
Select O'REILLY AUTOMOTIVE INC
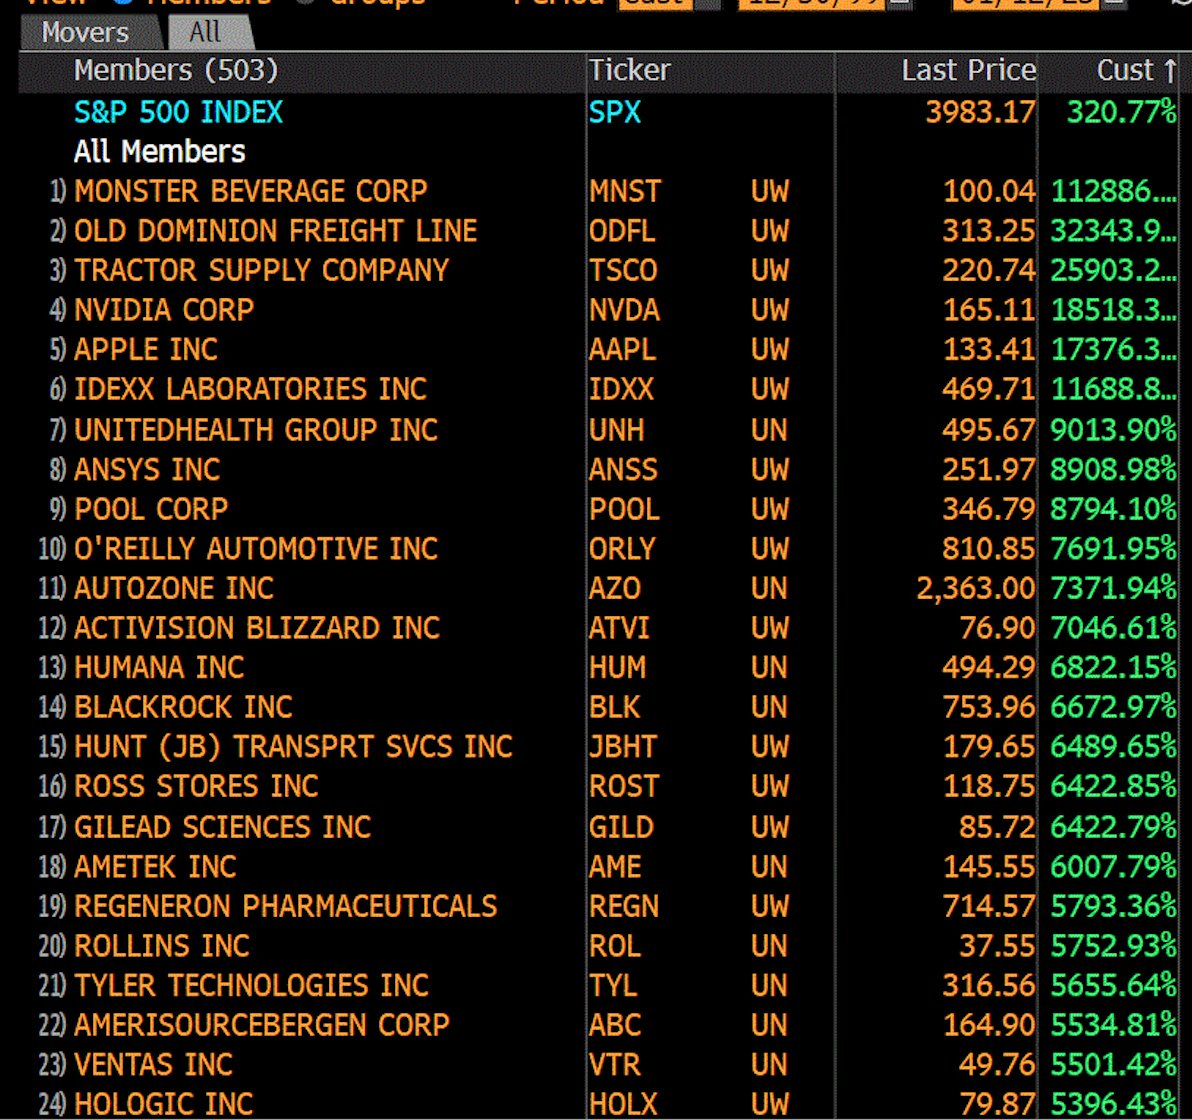click(x=256, y=549)
